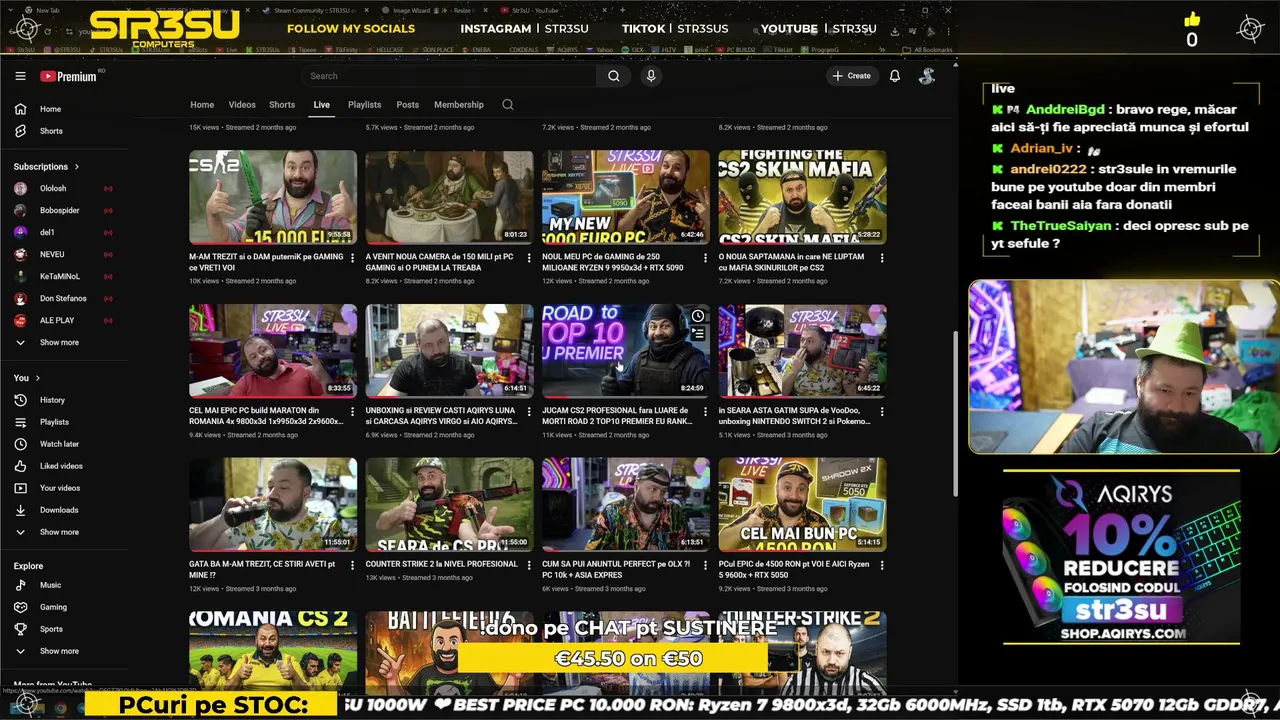
Task: Open options menu for M-AM TREZIT si o DAM video
Action: point(352,258)
